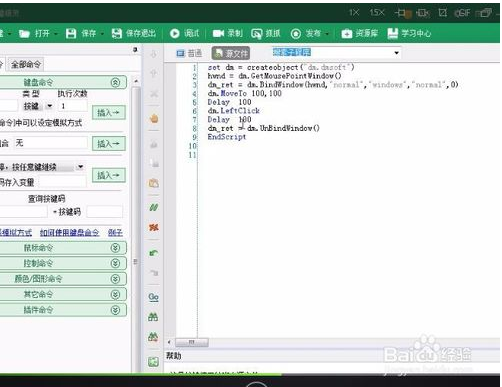Open the dropdown arrow next to 保存
This screenshot has height=387, width=502.
click(102, 34)
